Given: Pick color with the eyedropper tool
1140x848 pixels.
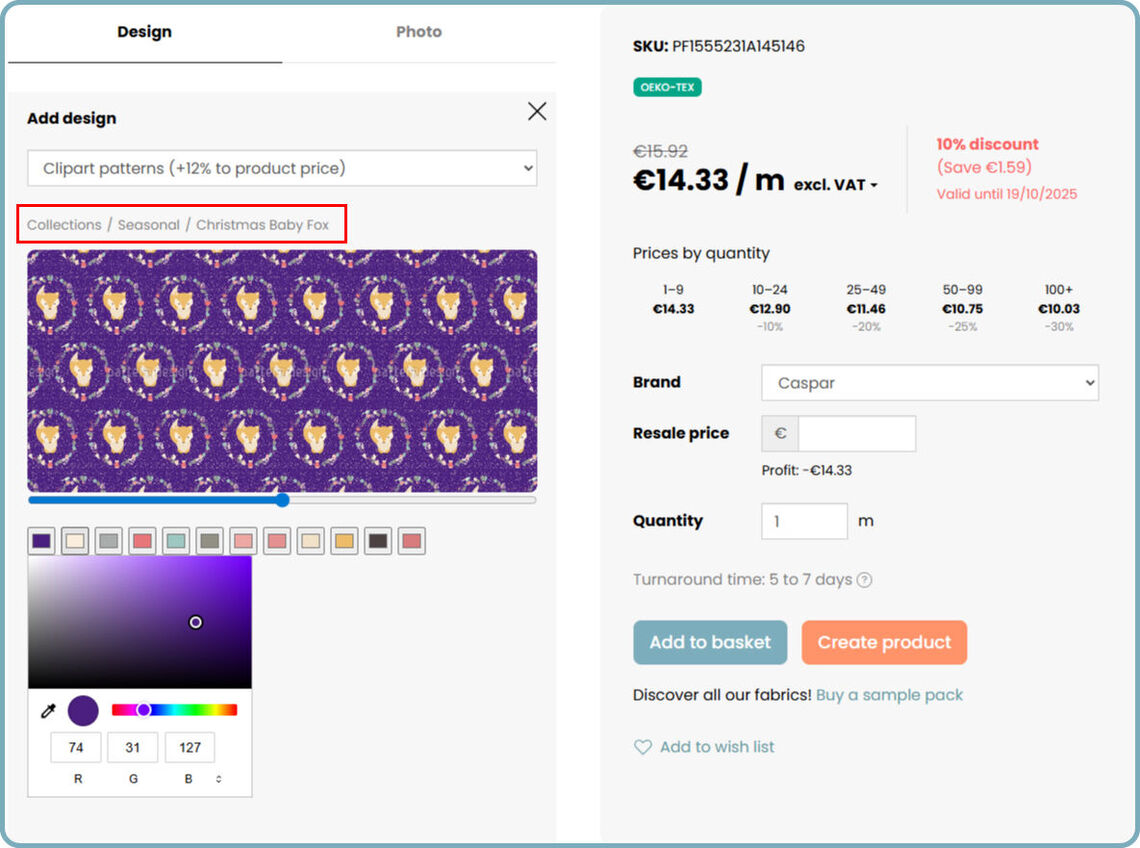Looking at the screenshot, I should click(47, 711).
